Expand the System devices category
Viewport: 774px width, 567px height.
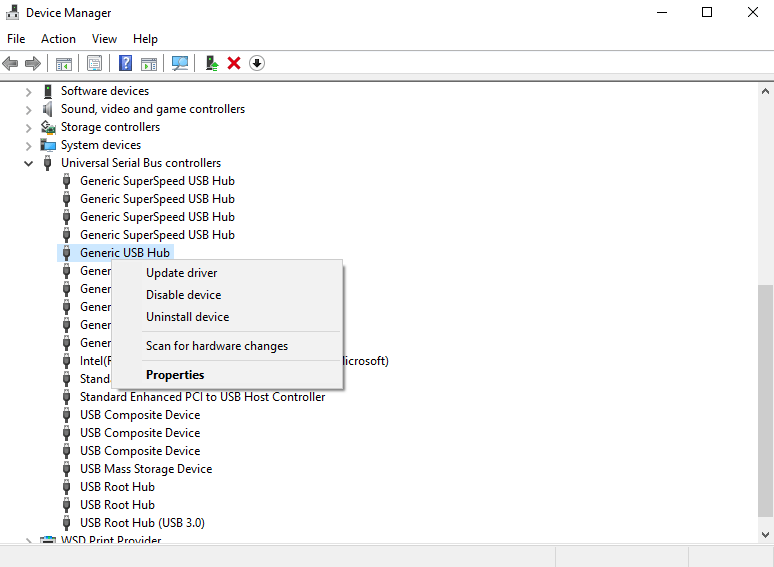(x=29, y=146)
